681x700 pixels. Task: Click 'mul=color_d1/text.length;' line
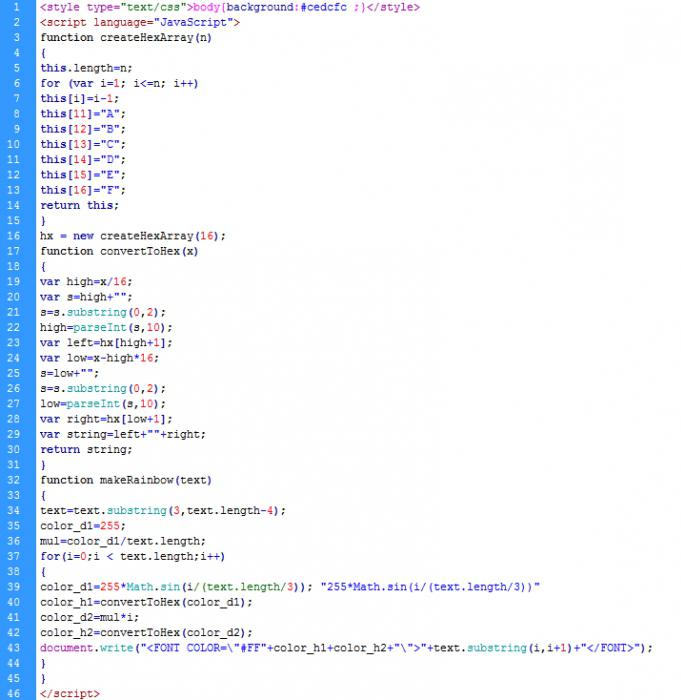pyautogui.click(x=123, y=541)
